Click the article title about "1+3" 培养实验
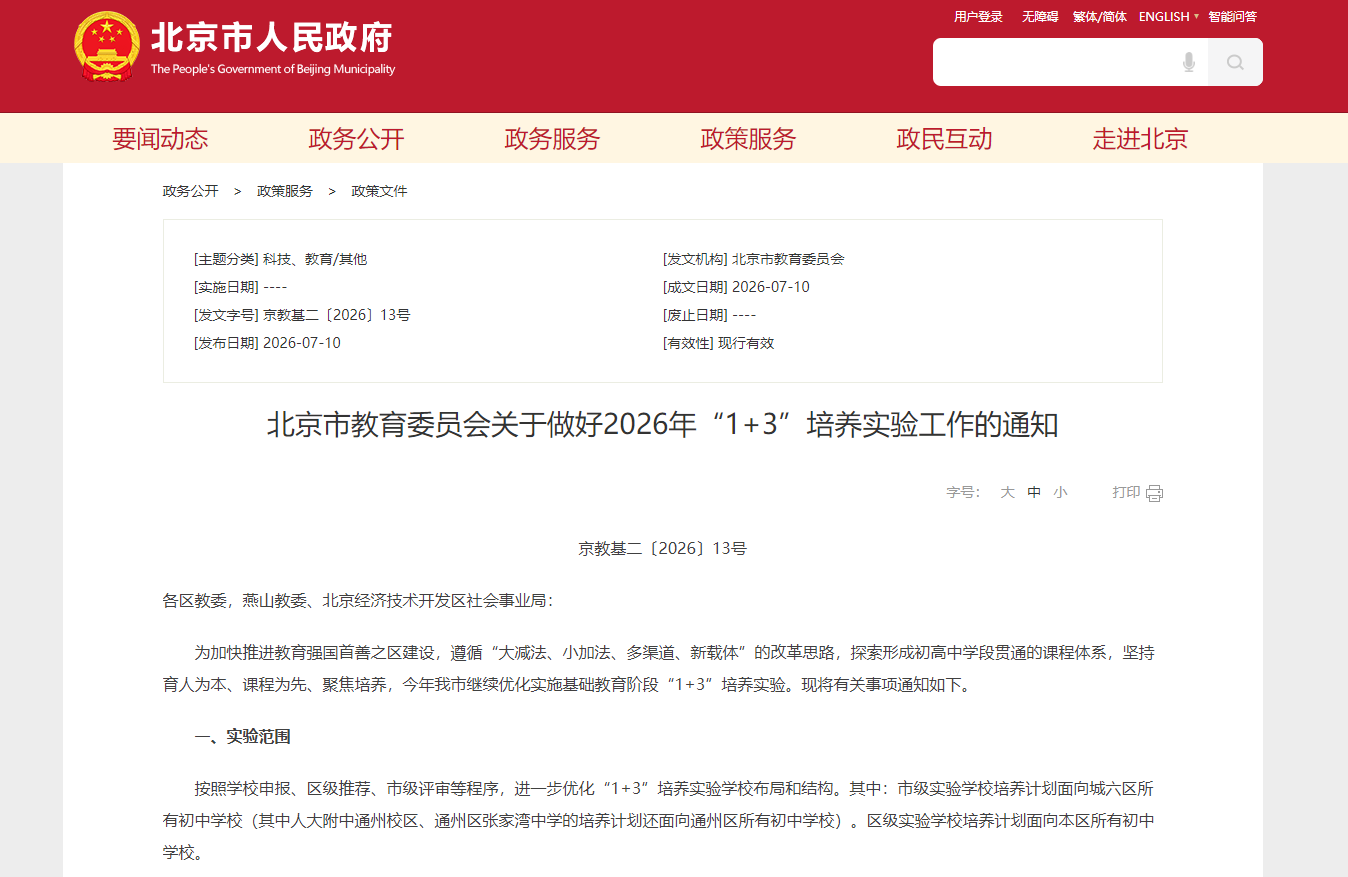The image size is (1348, 877). [x=662, y=425]
